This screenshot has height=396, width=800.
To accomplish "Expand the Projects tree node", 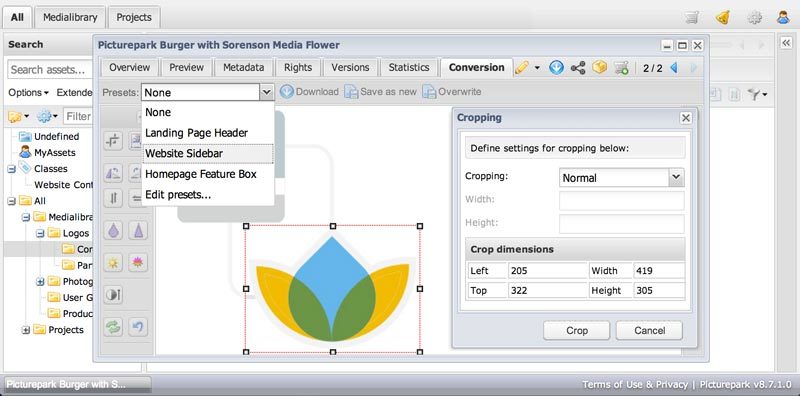I will pyautogui.click(x=26, y=330).
